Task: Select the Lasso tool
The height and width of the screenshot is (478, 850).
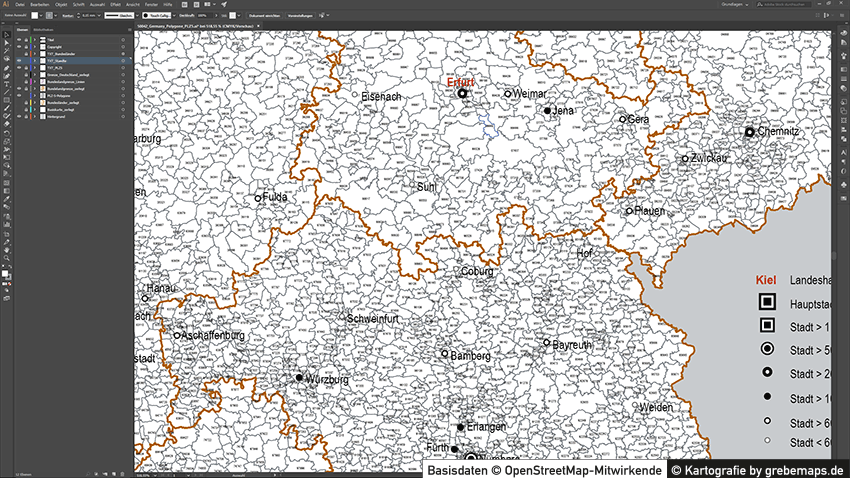Action: (7, 59)
